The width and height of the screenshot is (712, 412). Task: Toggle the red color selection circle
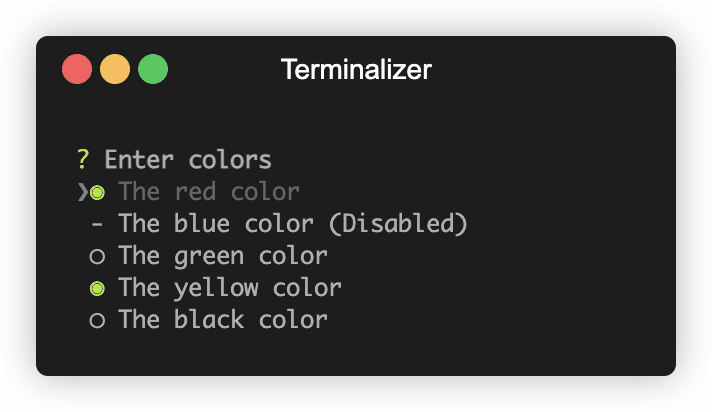point(97,192)
